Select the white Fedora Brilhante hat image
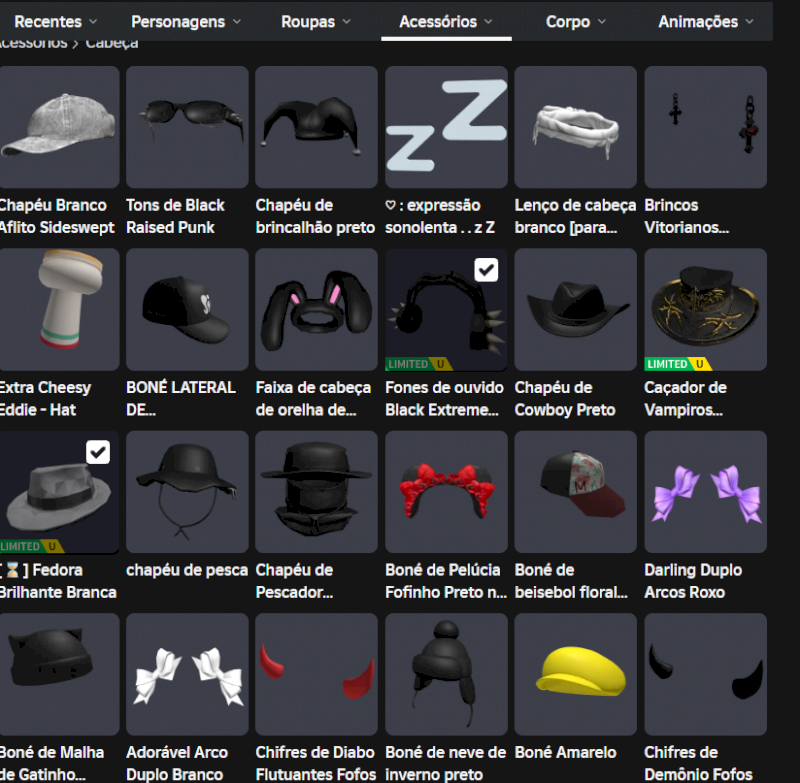Screen dimensions: 800x783 pos(59,492)
